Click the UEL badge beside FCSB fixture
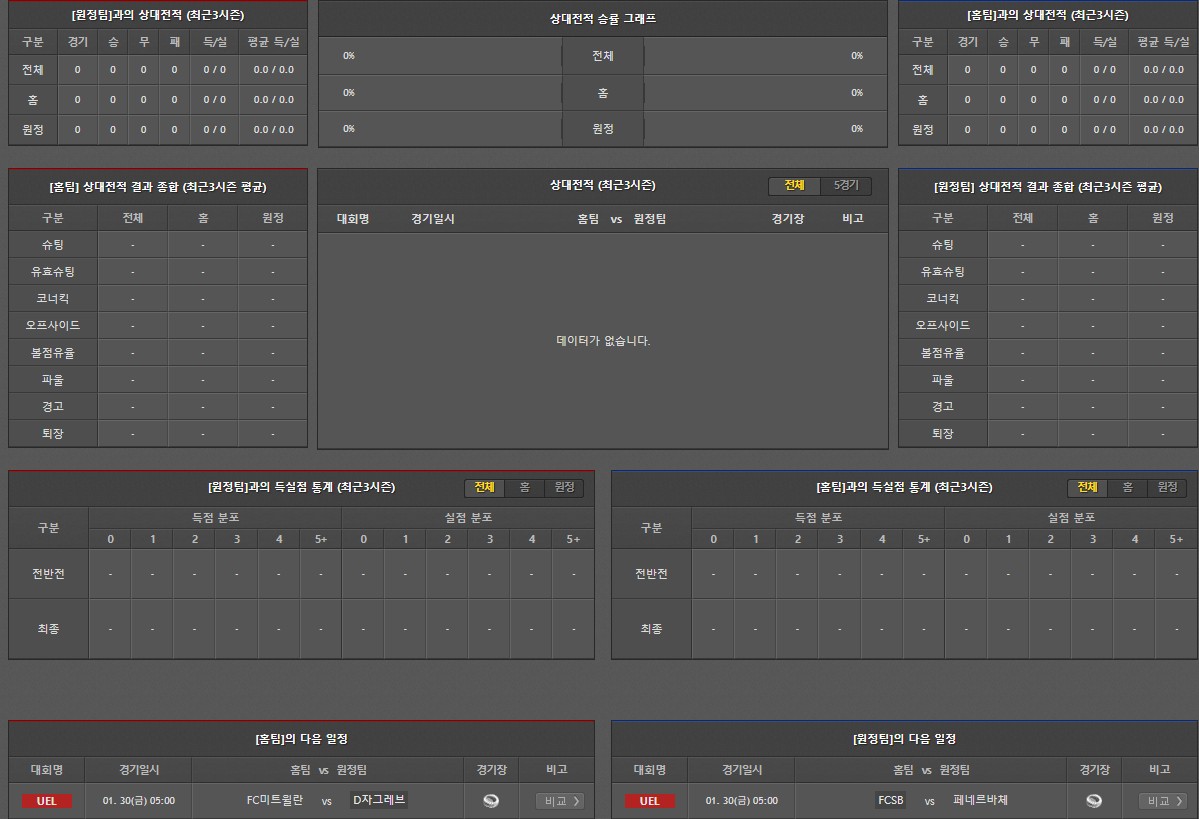 coord(650,801)
